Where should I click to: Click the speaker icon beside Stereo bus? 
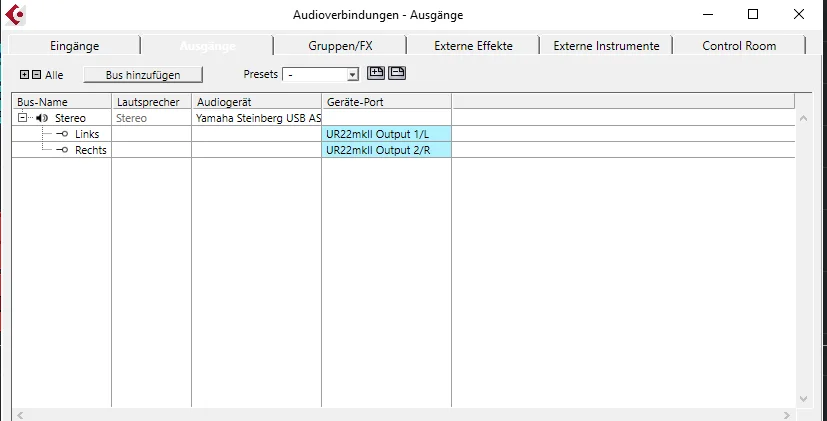[42, 118]
